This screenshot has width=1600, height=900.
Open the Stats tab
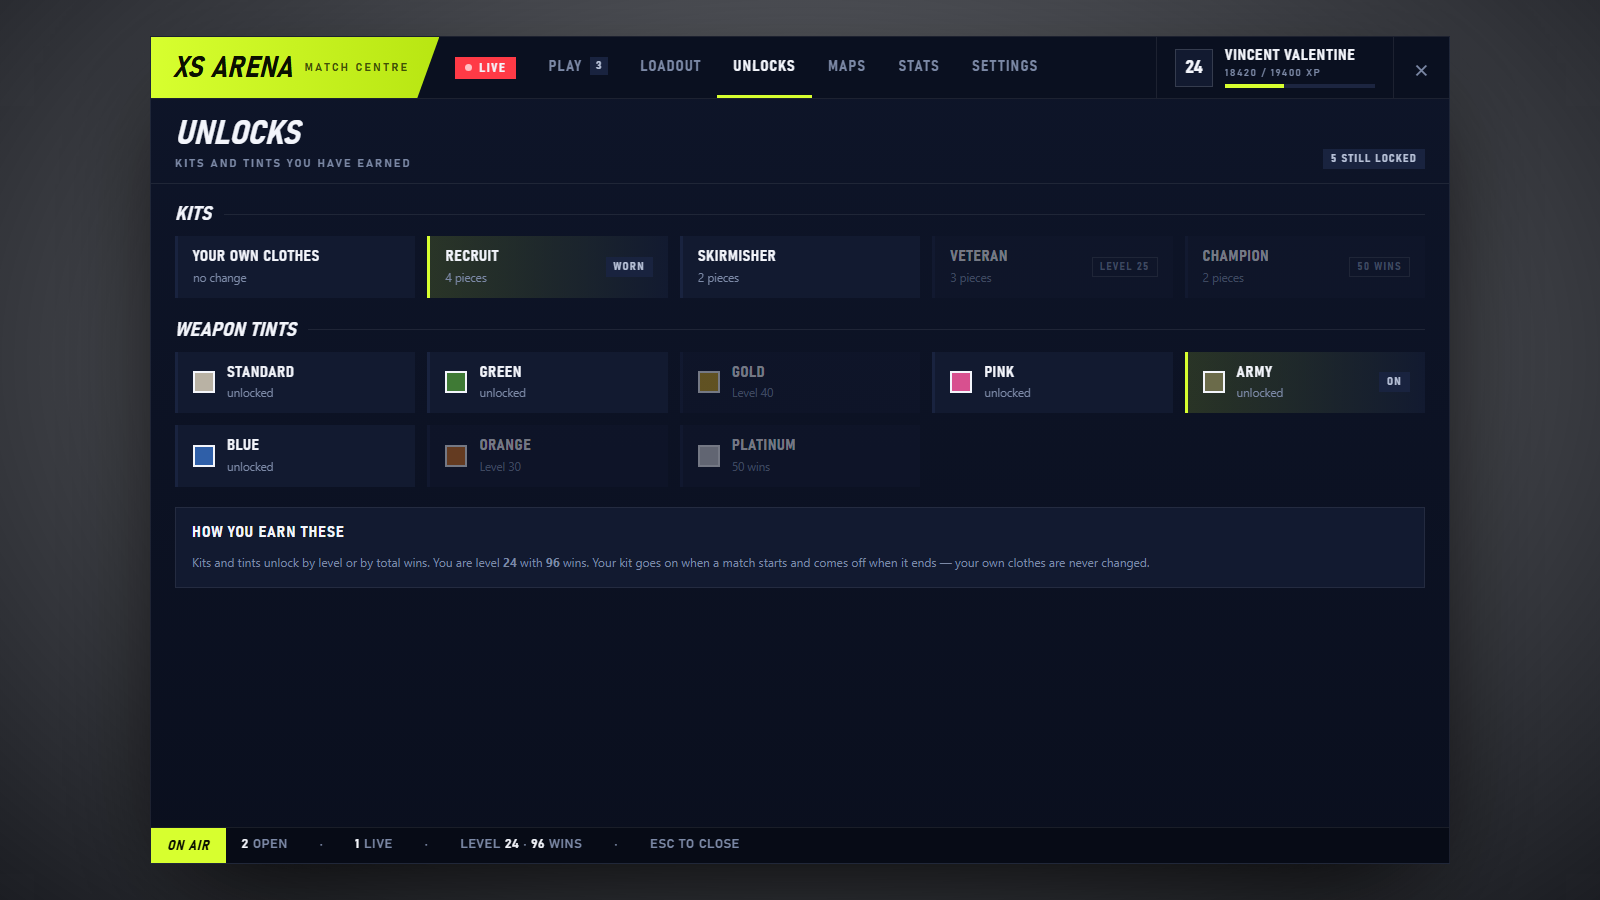pyautogui.click(x=918, y=66)
